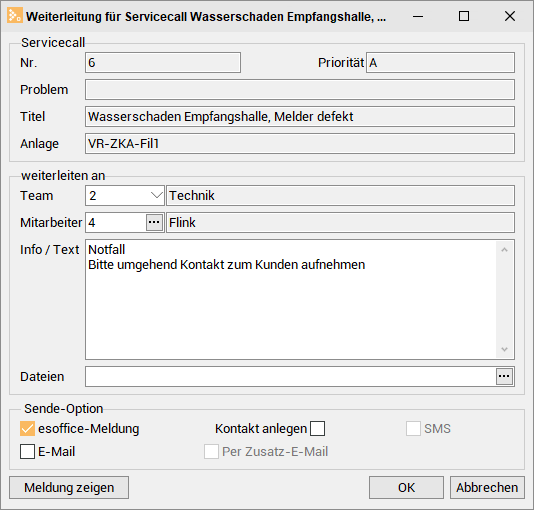The height and width of the screenshot is (510, 534).
Task: Click the Info text vertical scrollbar track
Action: 504,300
